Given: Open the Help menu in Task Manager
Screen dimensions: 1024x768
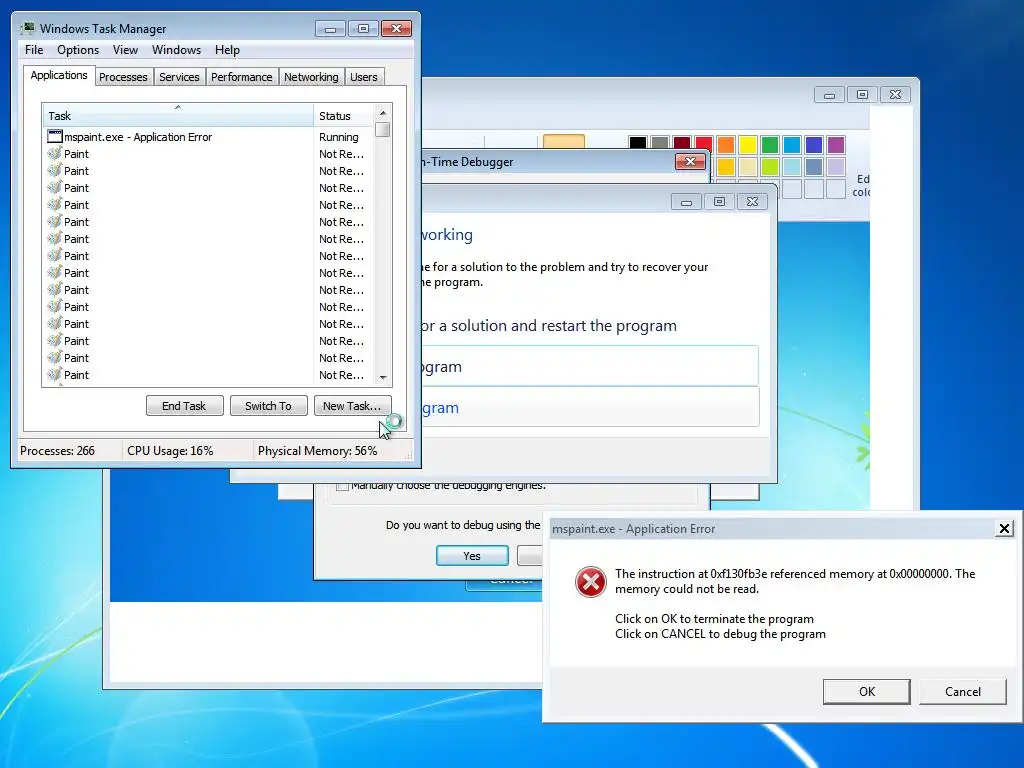Looking at the screenshot, I should tap(227, 50).
